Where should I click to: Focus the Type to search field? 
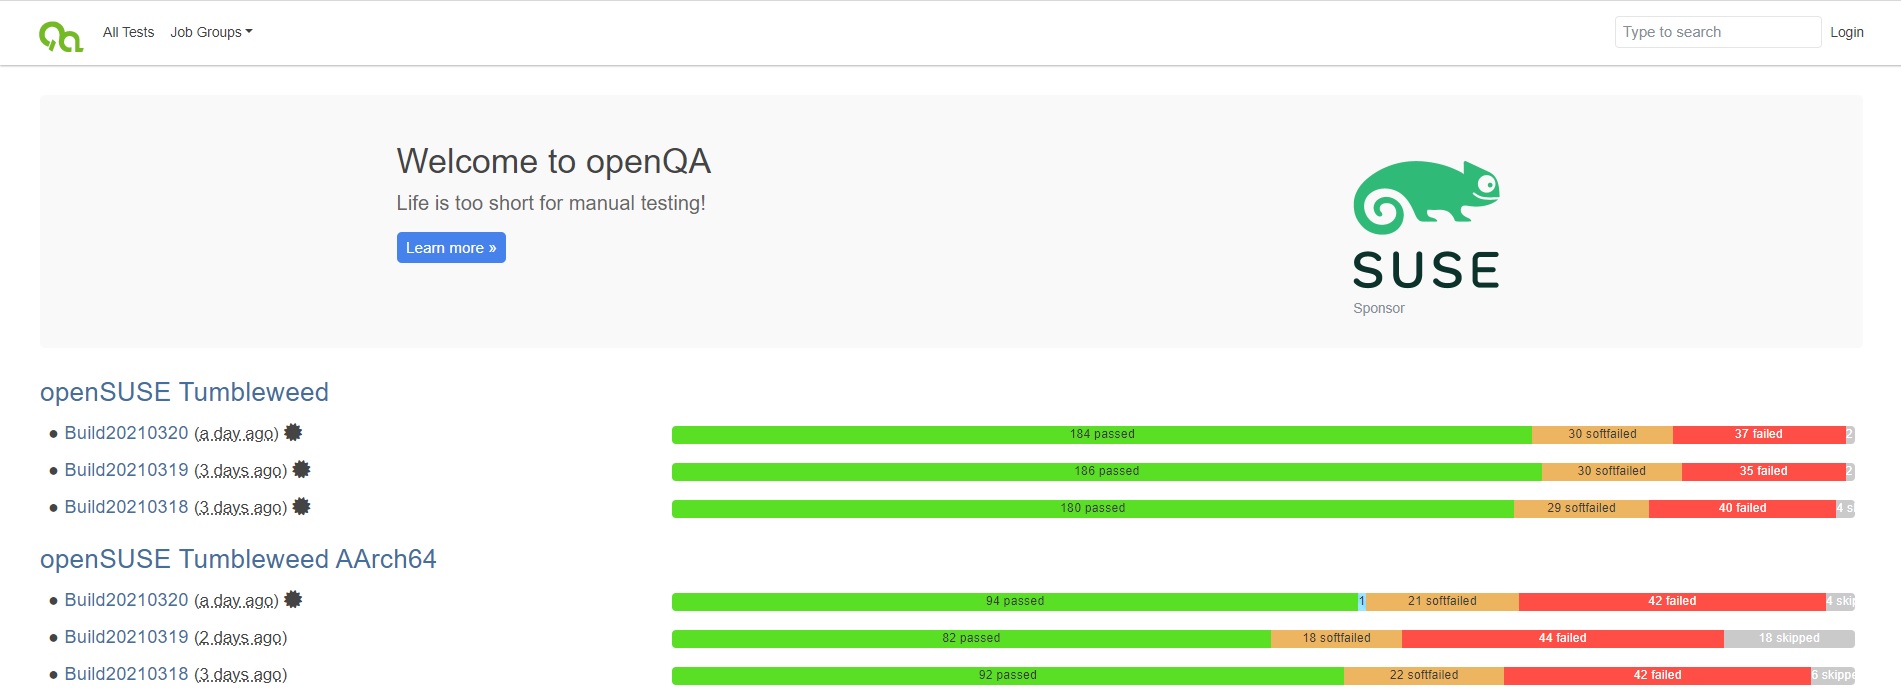coord(1716,32)
